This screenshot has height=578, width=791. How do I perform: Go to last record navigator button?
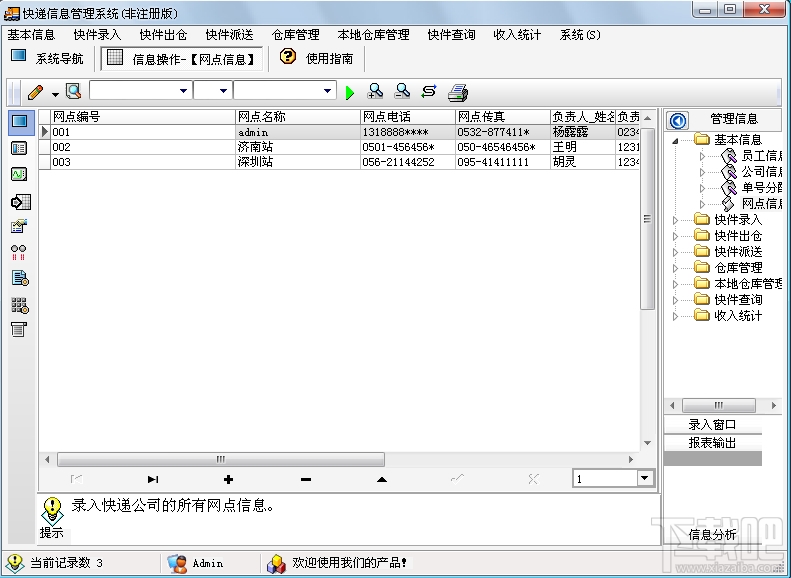point(153,479)
